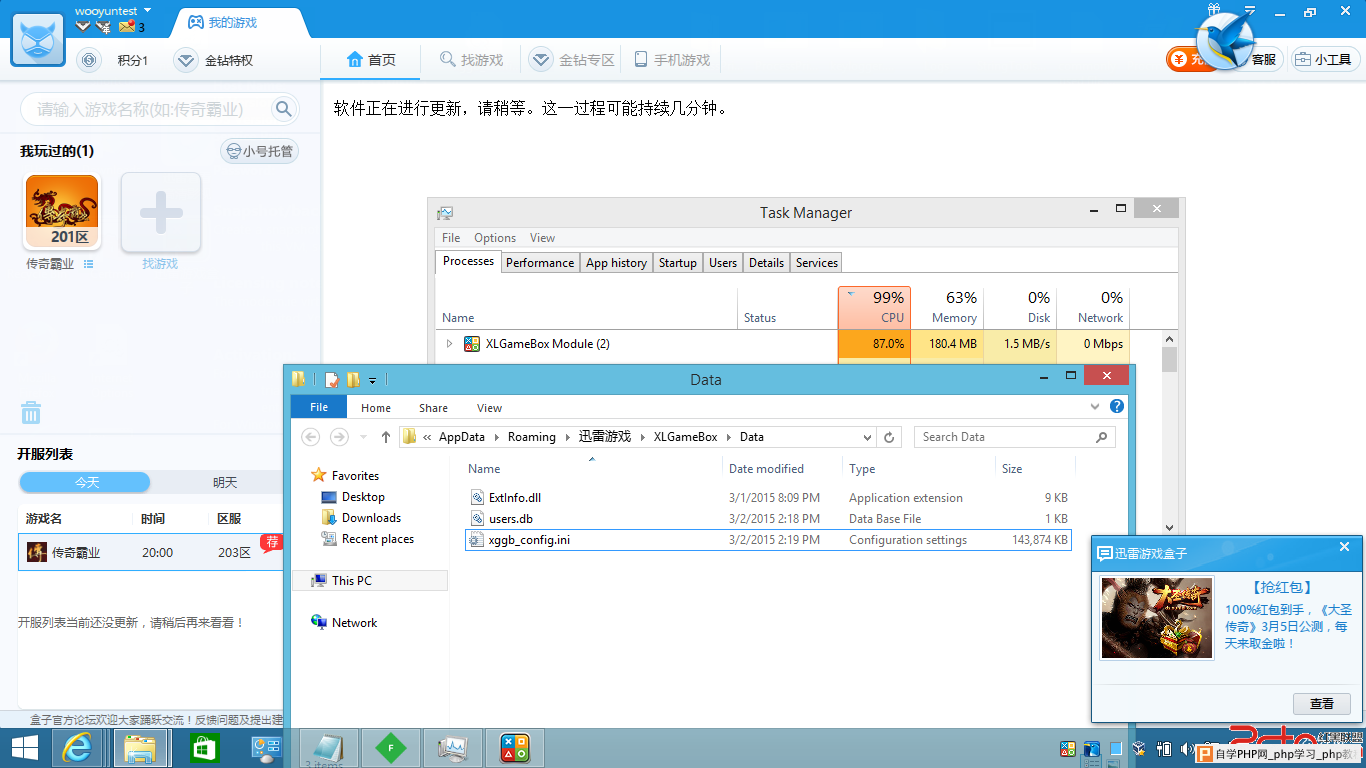The height and width of the screenshot is (768, 1366).
Task: Click the gift icon in title bar
Action: 1214,10
